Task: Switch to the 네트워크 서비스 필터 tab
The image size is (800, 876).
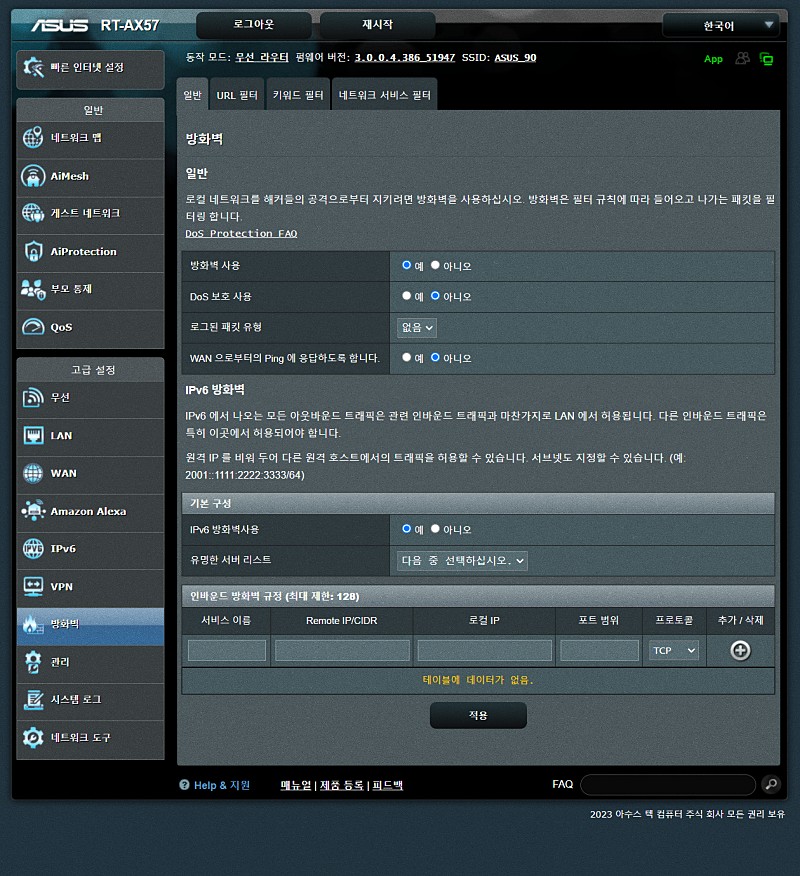Action: 384,95
